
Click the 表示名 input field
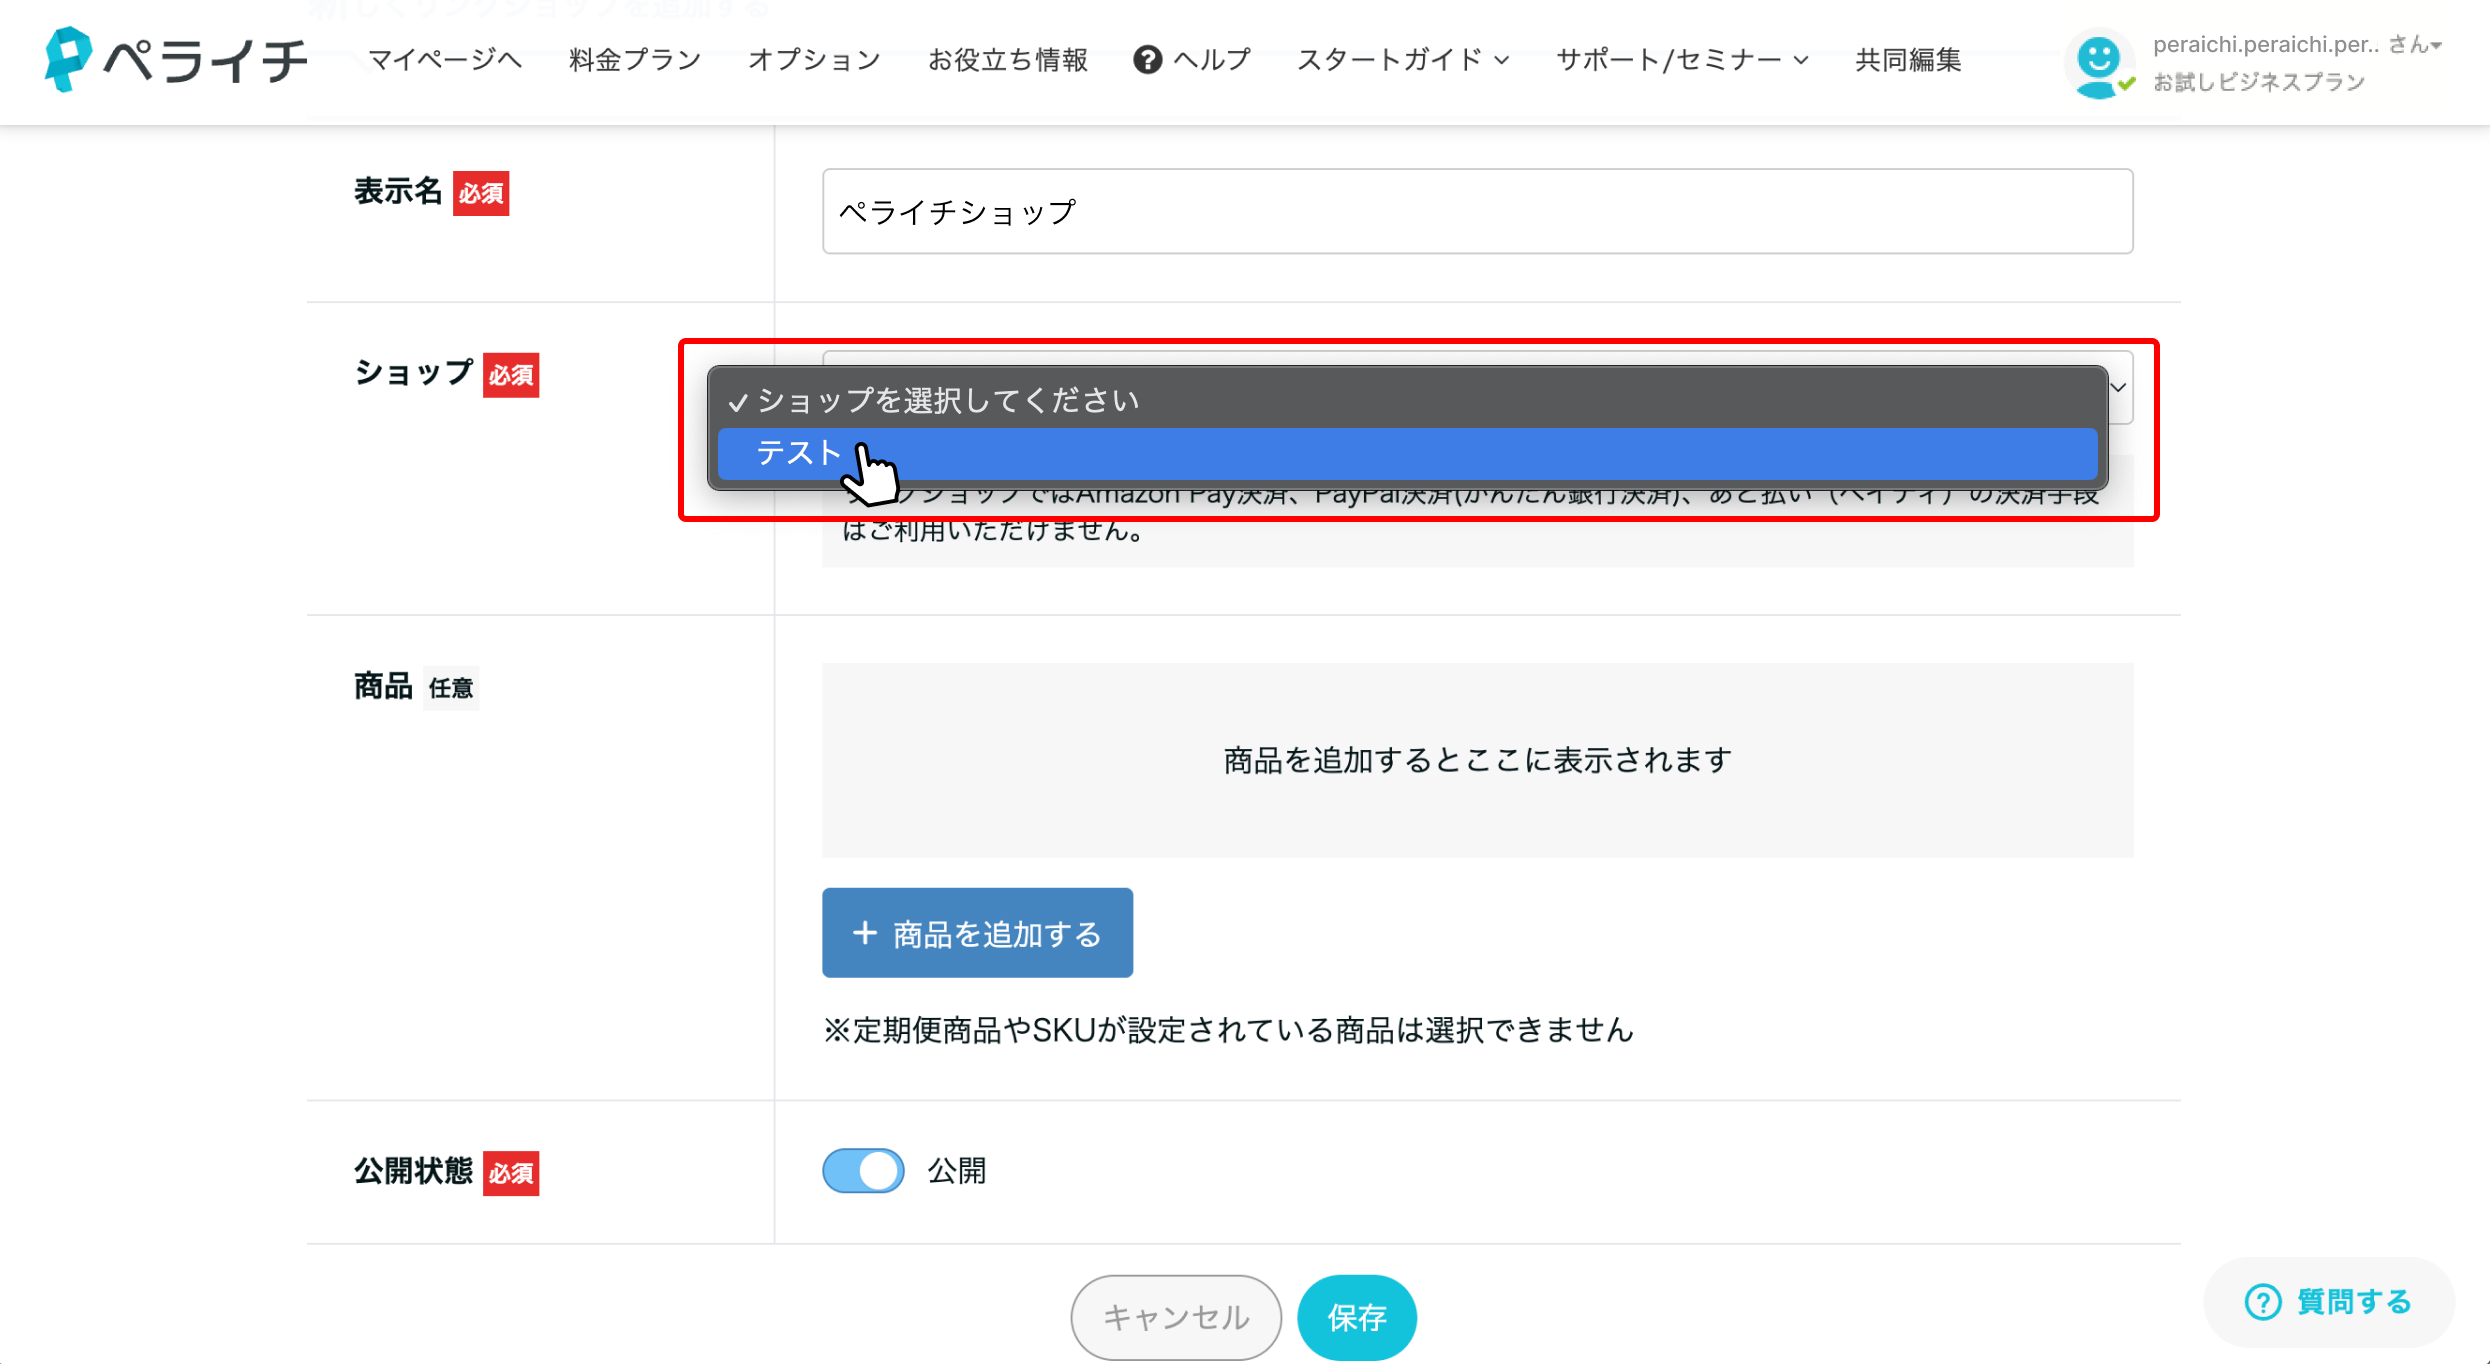point(1477,211)
